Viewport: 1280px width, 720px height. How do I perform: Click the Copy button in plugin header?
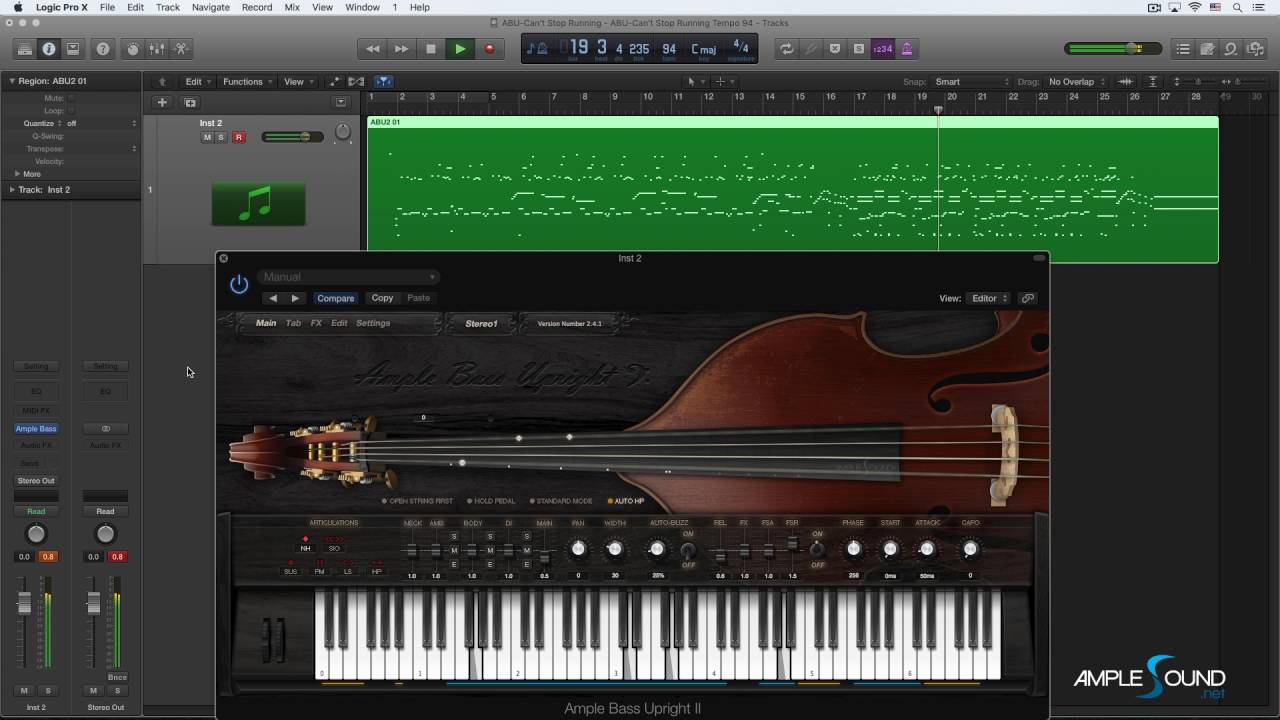click(x=382, y=298)
